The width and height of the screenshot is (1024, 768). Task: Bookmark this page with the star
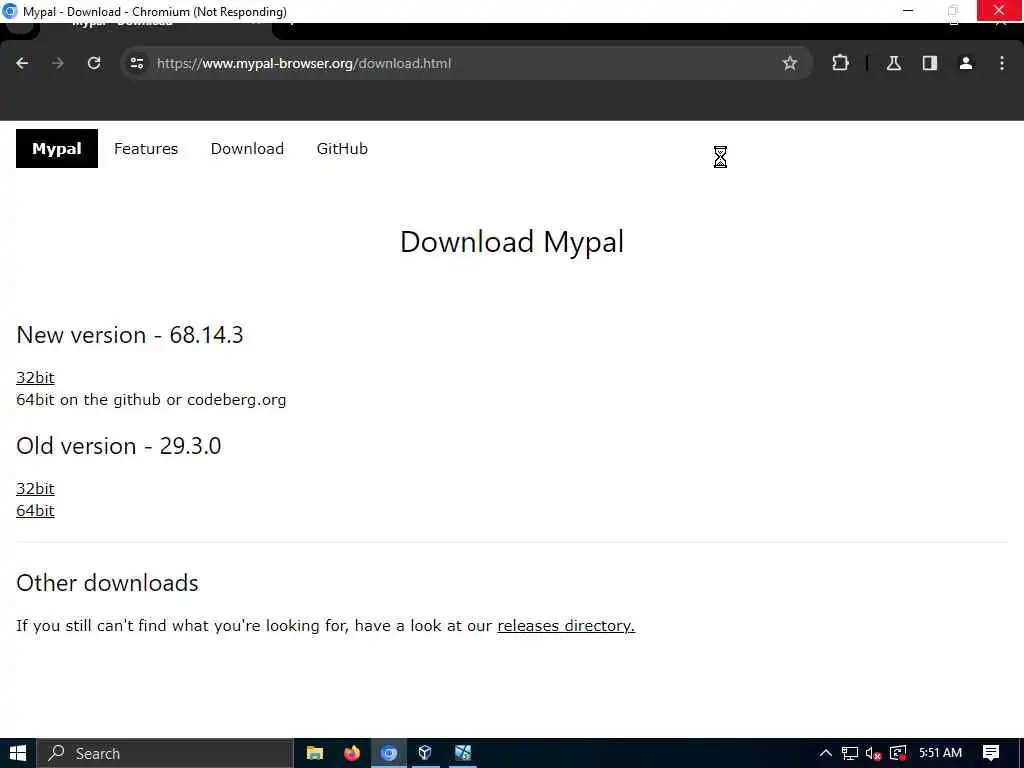point(790,63)
